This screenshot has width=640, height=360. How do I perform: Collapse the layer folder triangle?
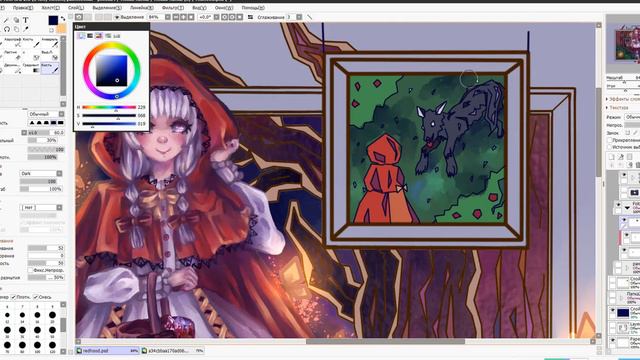[x=627, y=208]
